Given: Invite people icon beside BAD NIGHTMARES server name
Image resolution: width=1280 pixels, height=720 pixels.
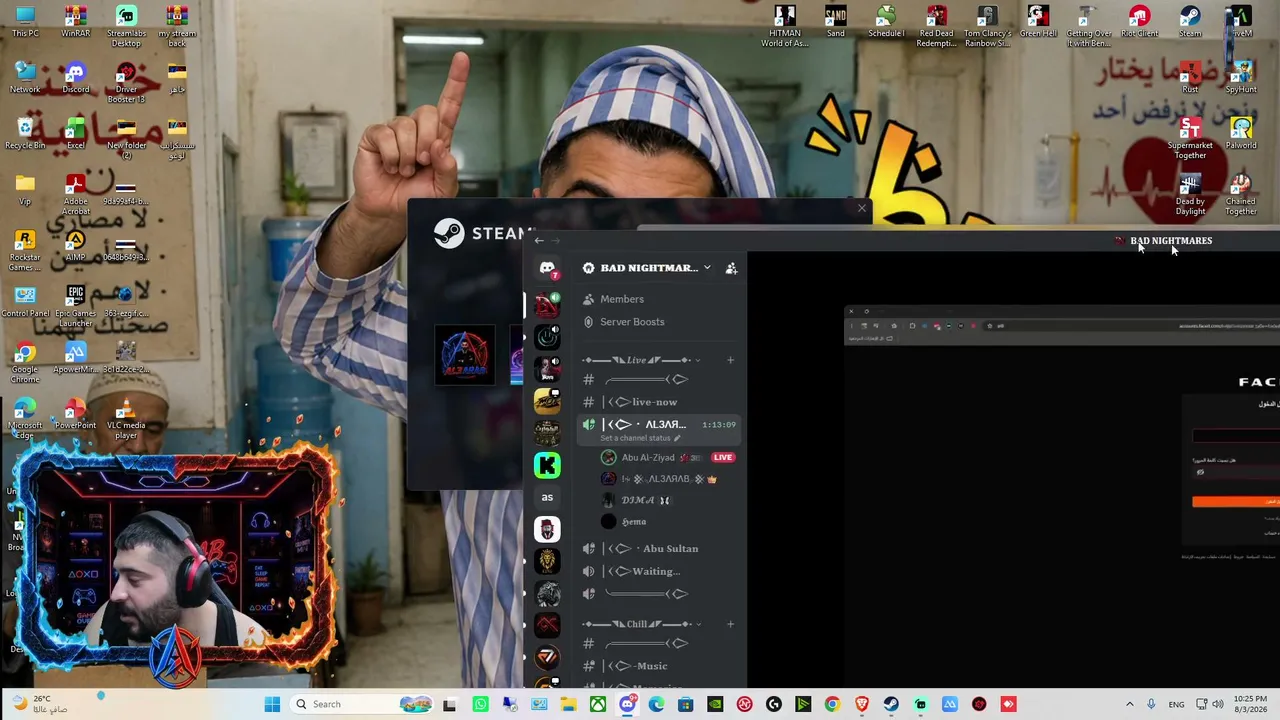Looking at the screenshot, I should click(x=731, y=268).
